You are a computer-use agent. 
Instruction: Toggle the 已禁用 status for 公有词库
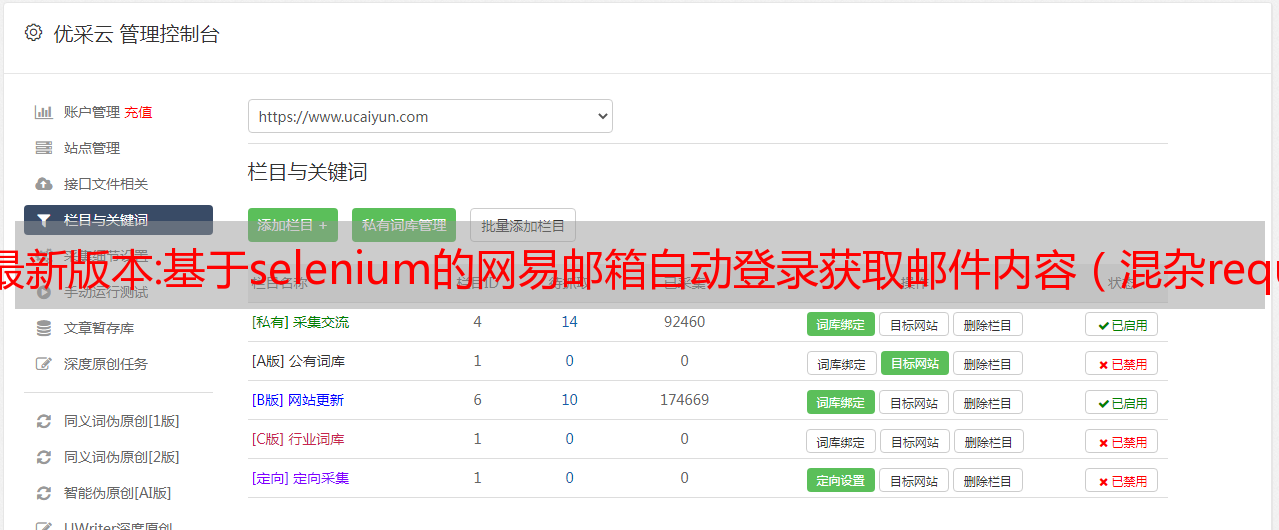tap(1122, 363)
